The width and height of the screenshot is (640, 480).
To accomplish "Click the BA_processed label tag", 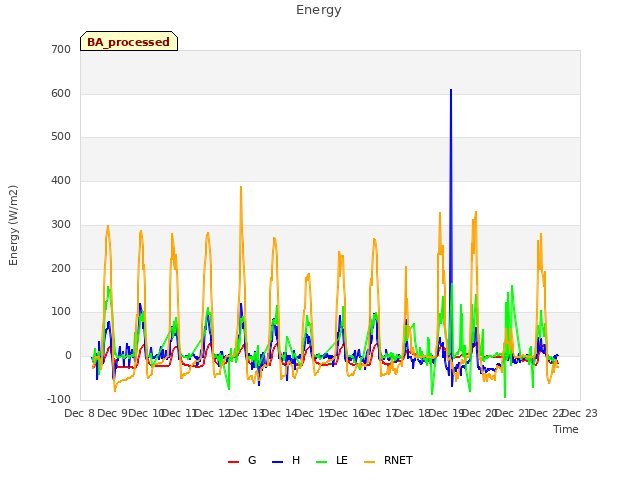I will coord(129,41).
